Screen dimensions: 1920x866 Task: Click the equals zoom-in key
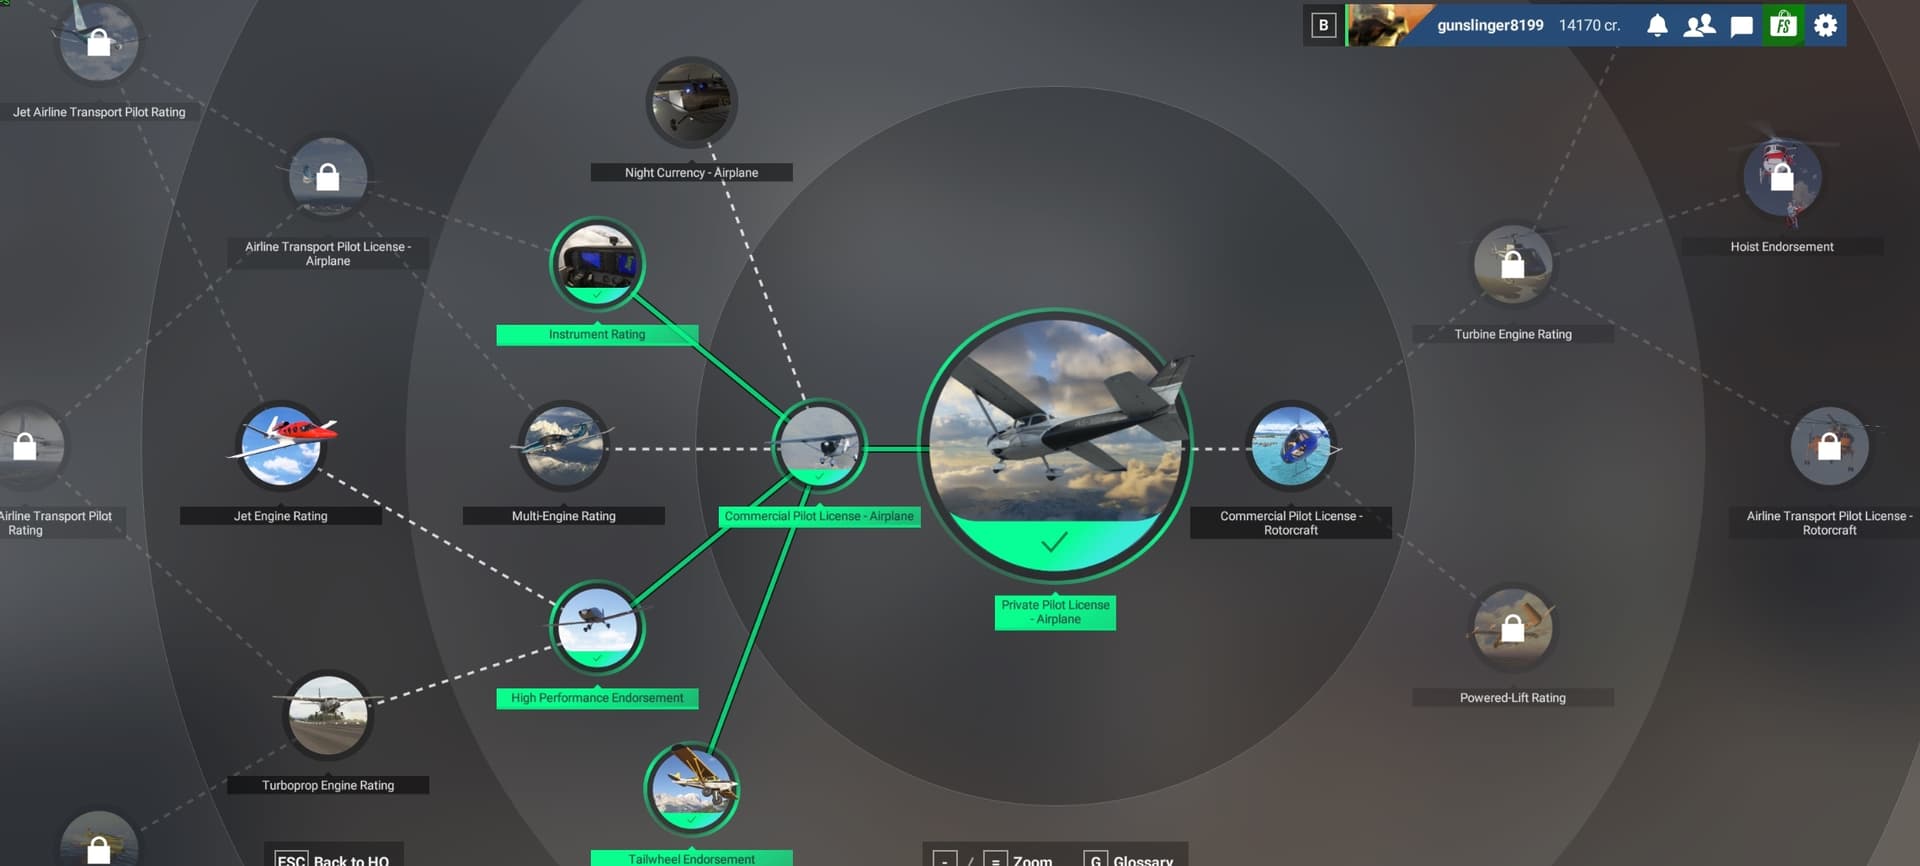tap(995, 860)
